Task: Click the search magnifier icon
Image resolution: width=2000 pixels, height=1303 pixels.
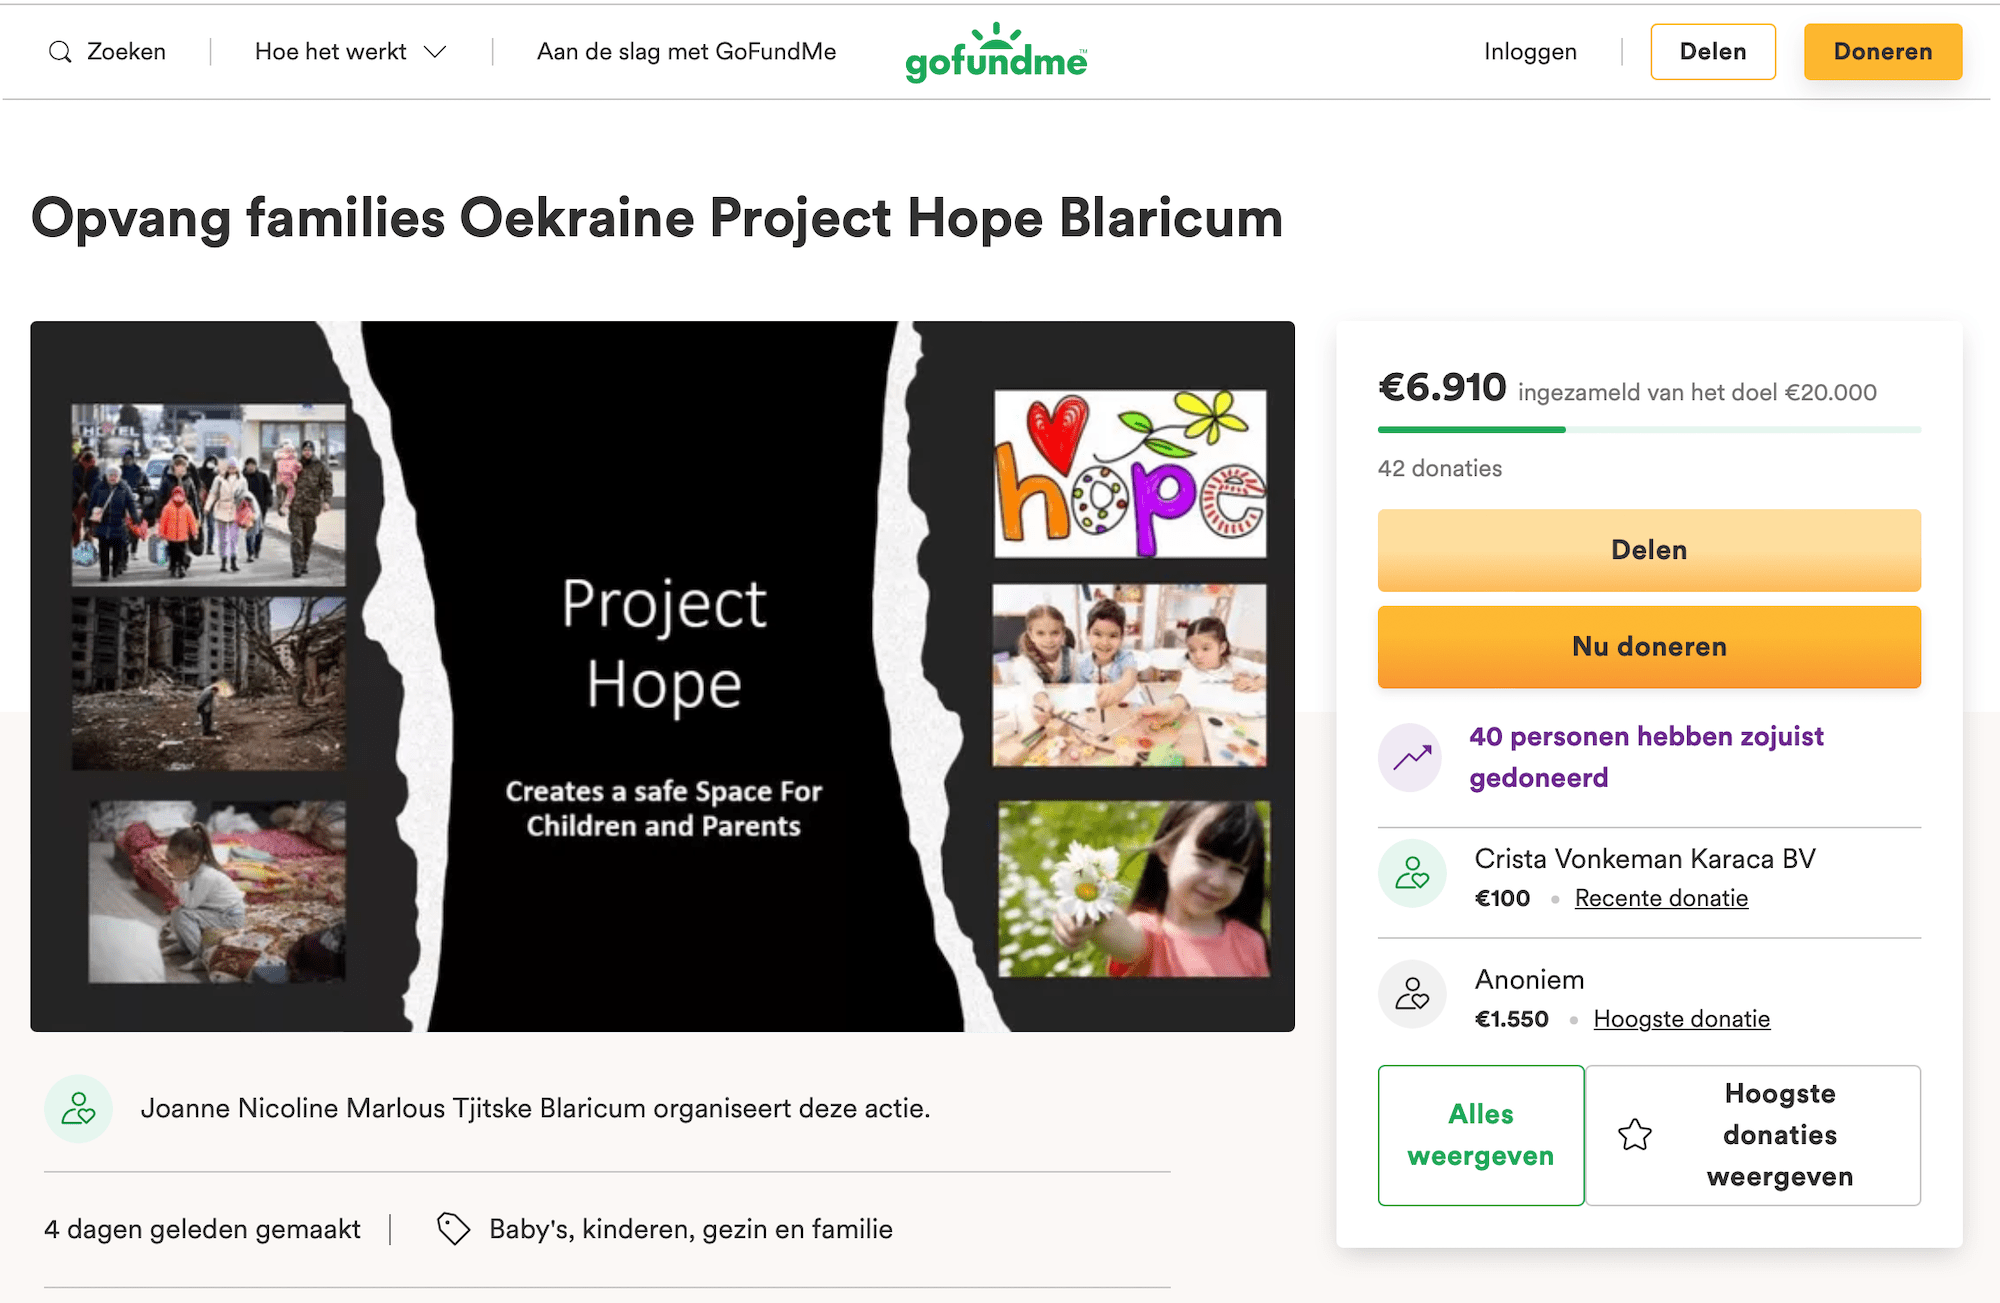Action: [60, 52]
